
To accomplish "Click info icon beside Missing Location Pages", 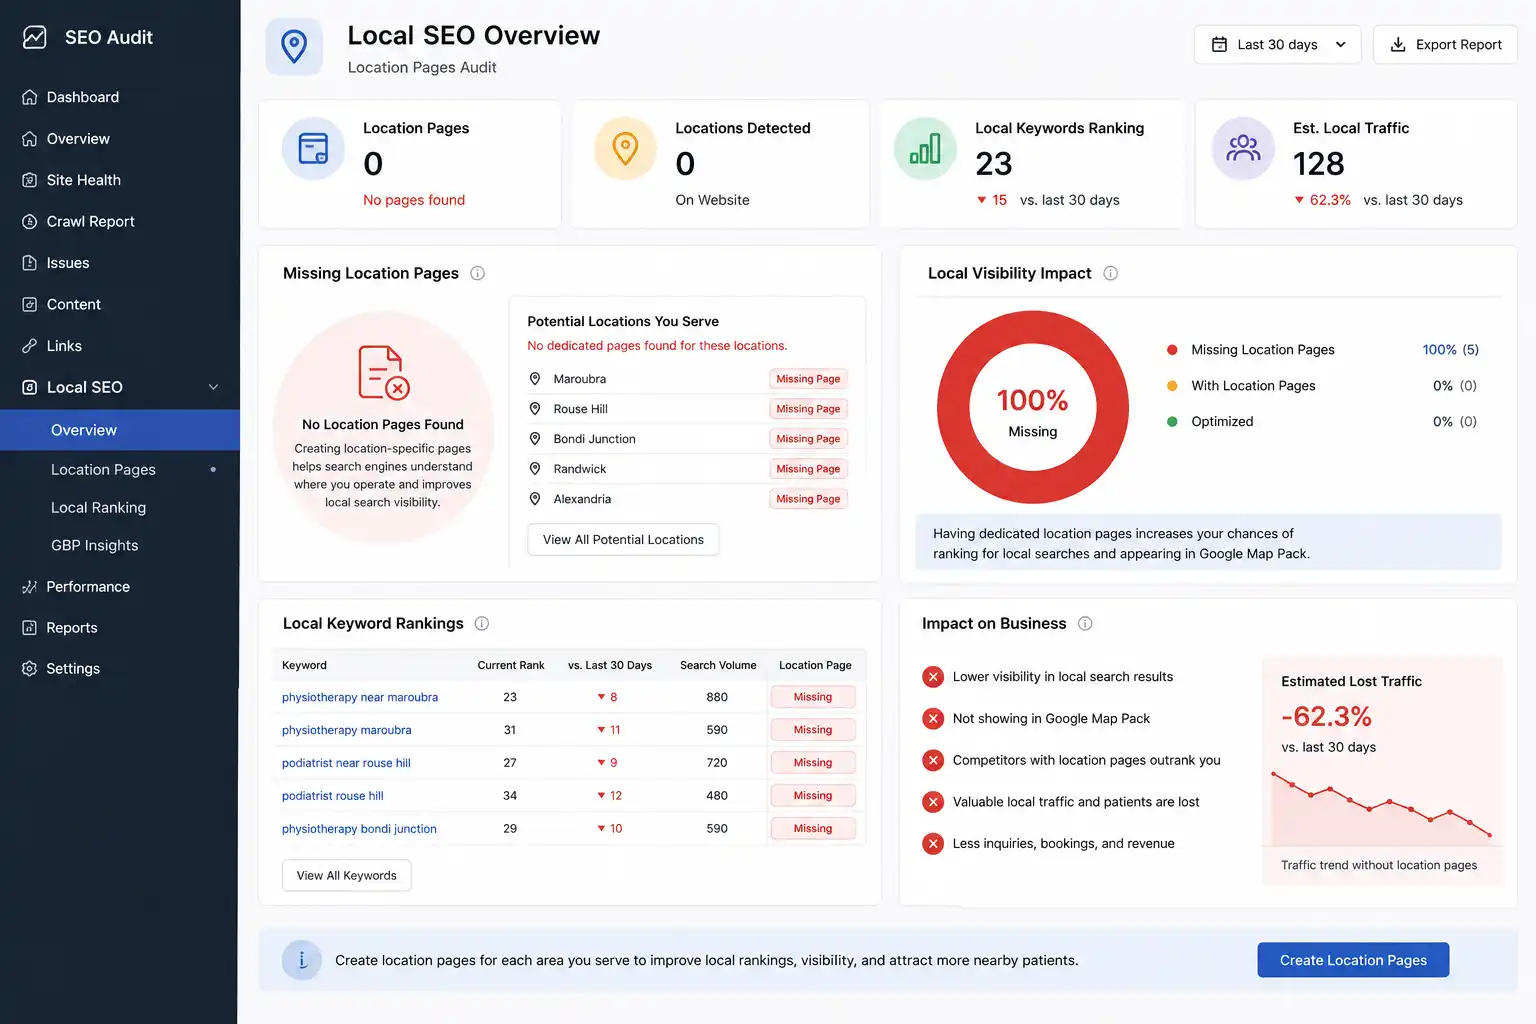I will pos(478,273).
